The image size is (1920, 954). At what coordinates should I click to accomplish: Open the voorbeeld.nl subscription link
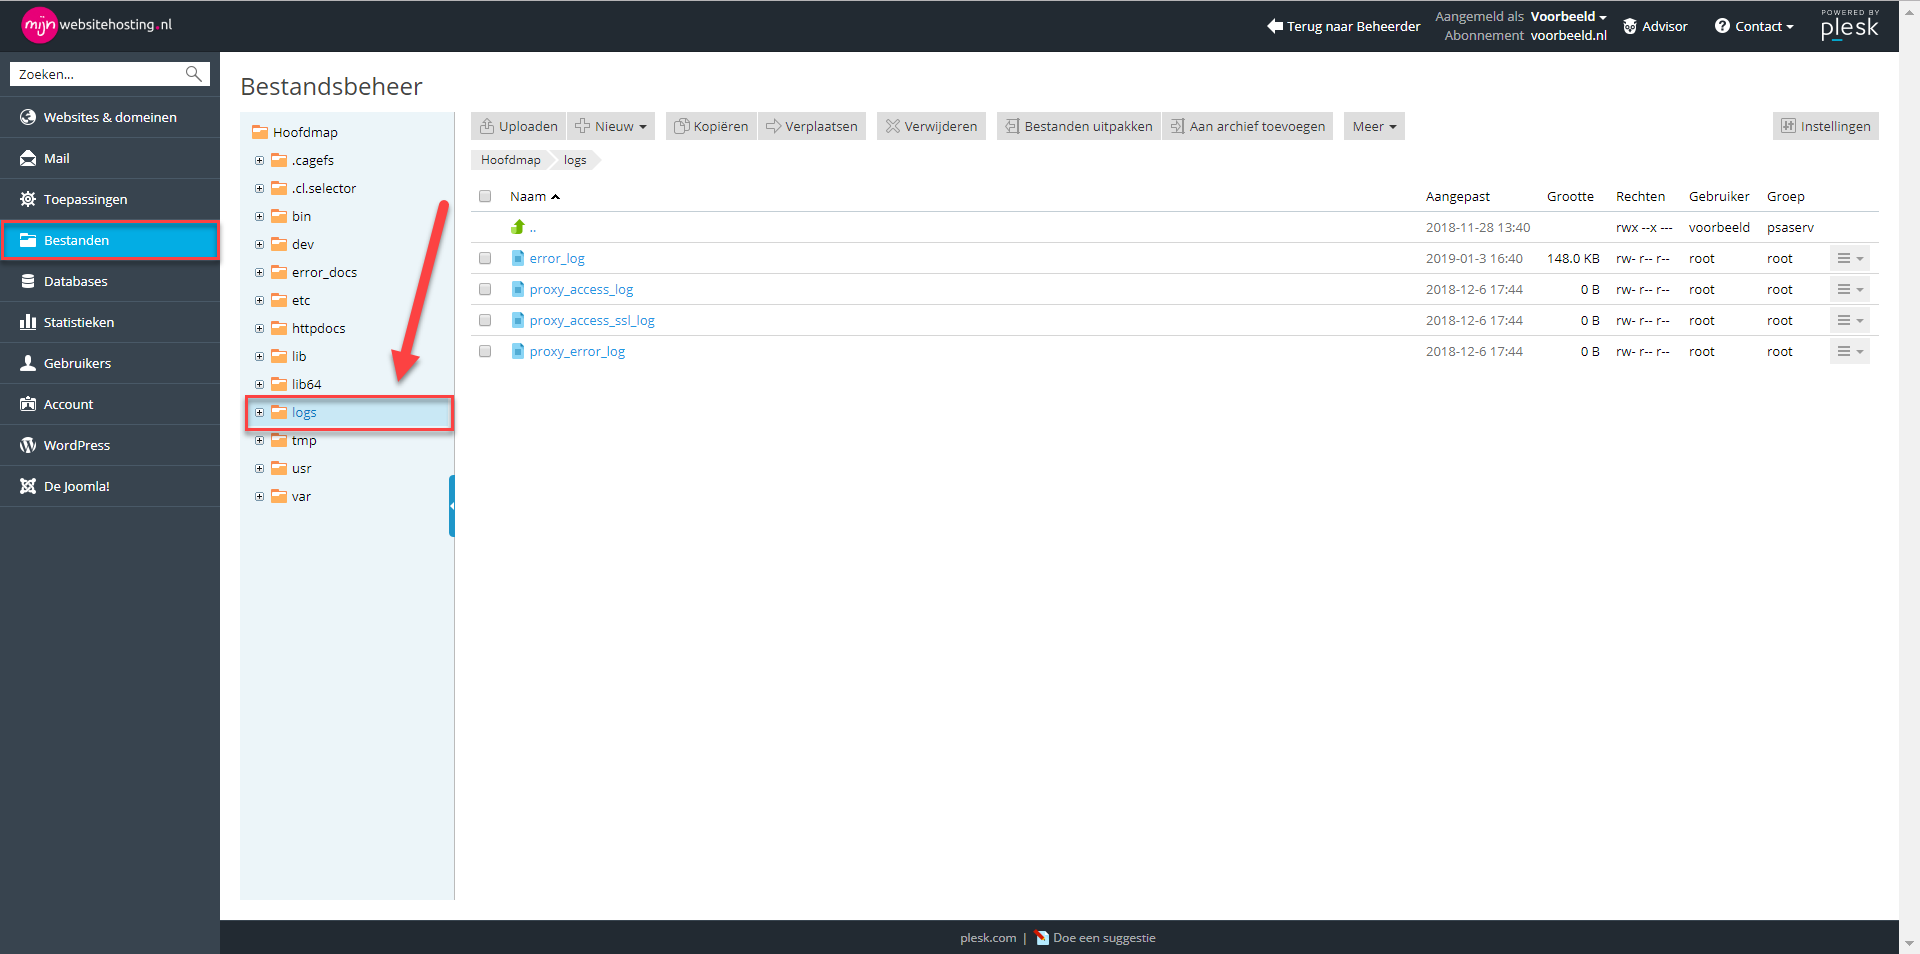coord(1568,35)
